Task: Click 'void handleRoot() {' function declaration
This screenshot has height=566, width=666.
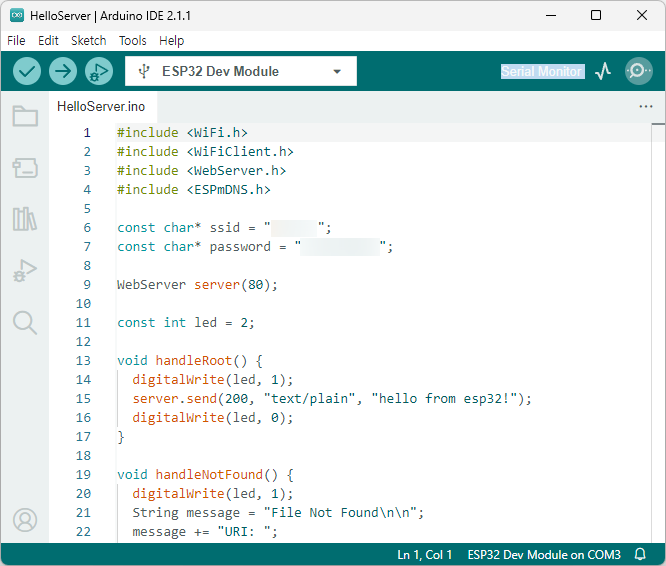Action: (190, 360)
